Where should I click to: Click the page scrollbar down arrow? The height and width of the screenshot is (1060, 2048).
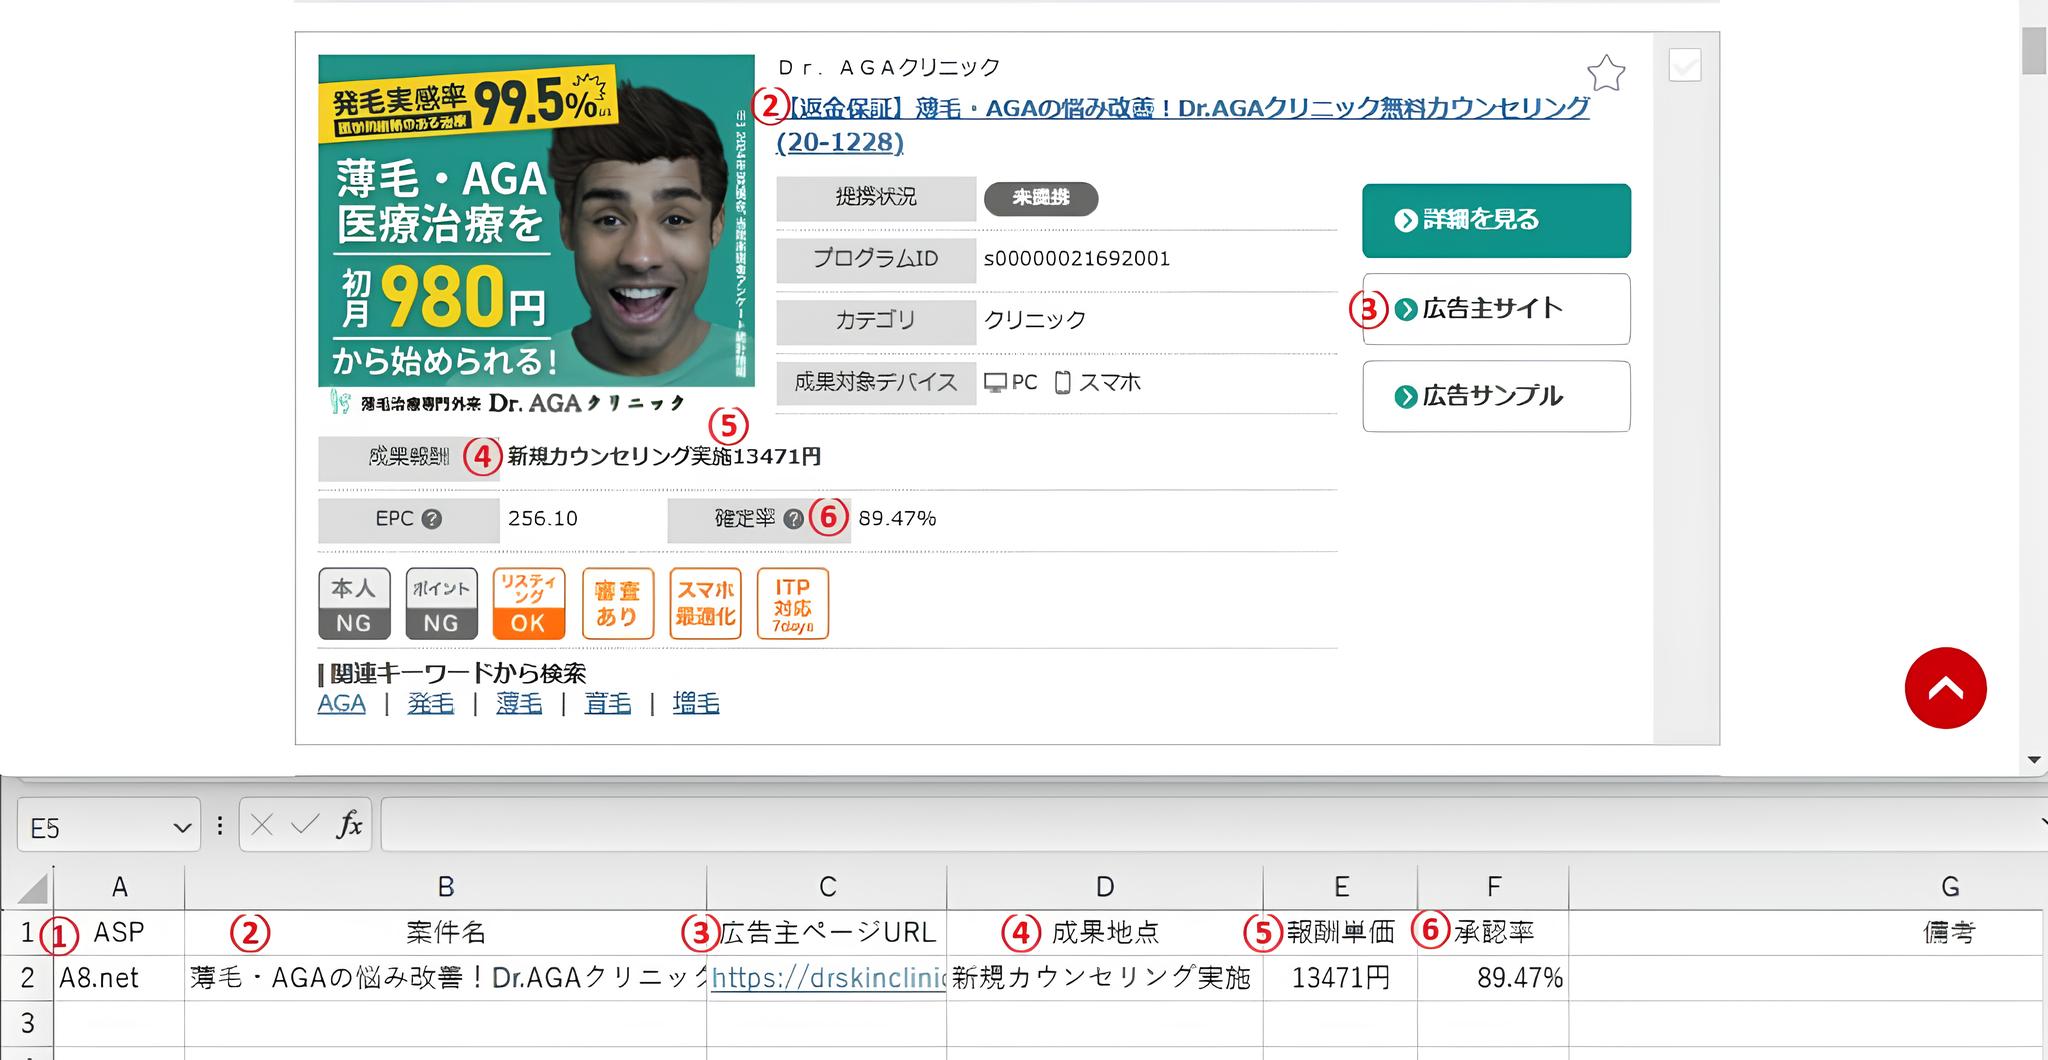coord(2035,757)
